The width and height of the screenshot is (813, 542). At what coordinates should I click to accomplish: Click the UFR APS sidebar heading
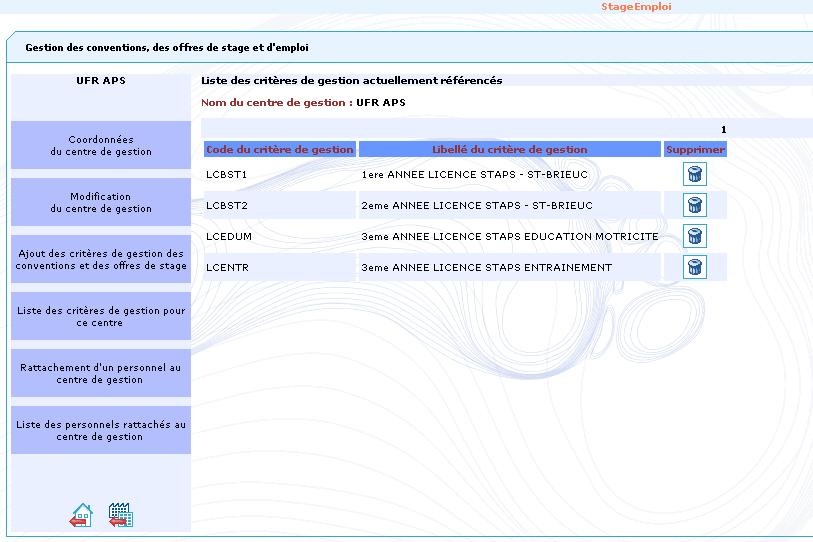coord(101,81)
